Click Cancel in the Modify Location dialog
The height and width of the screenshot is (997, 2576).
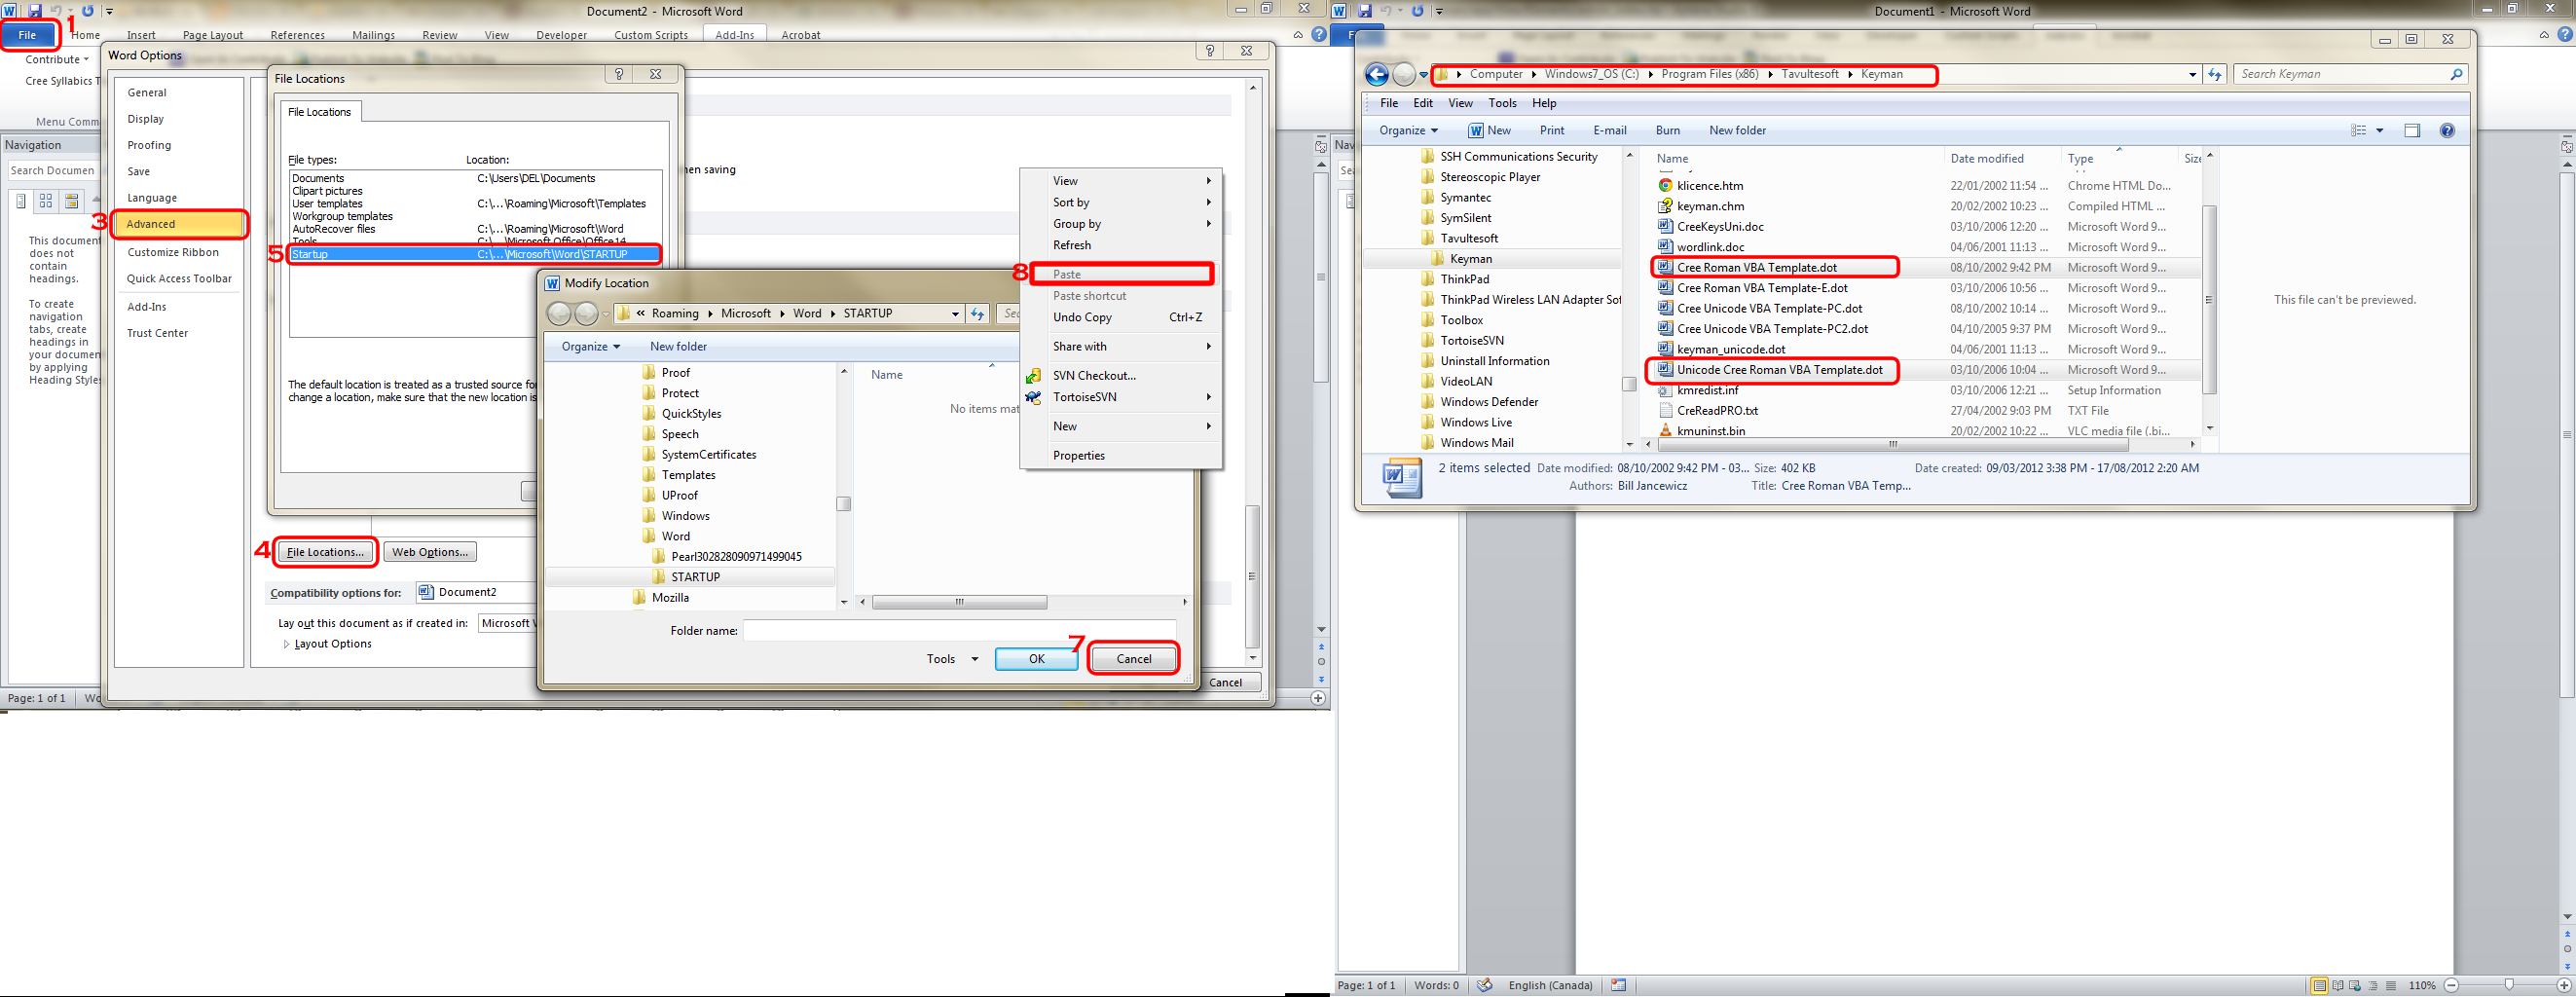(x=1133, y=659)
